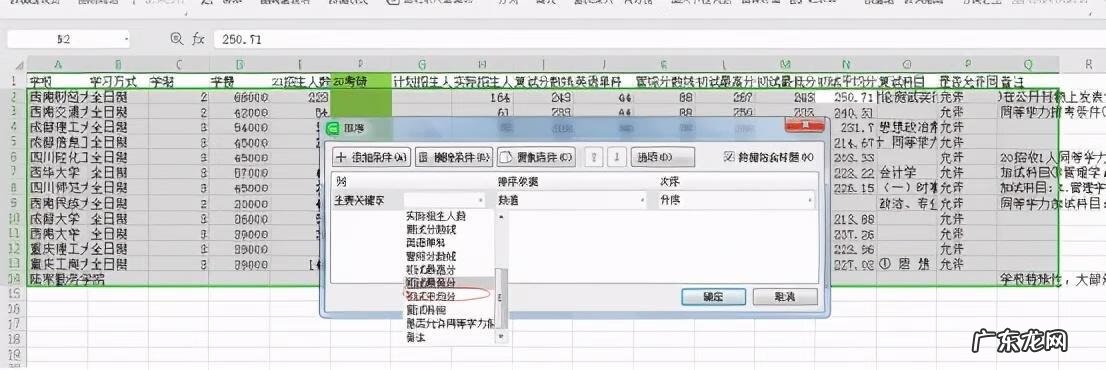Click the magnifier icon beside the fx symbol

(x=177, y=39)
